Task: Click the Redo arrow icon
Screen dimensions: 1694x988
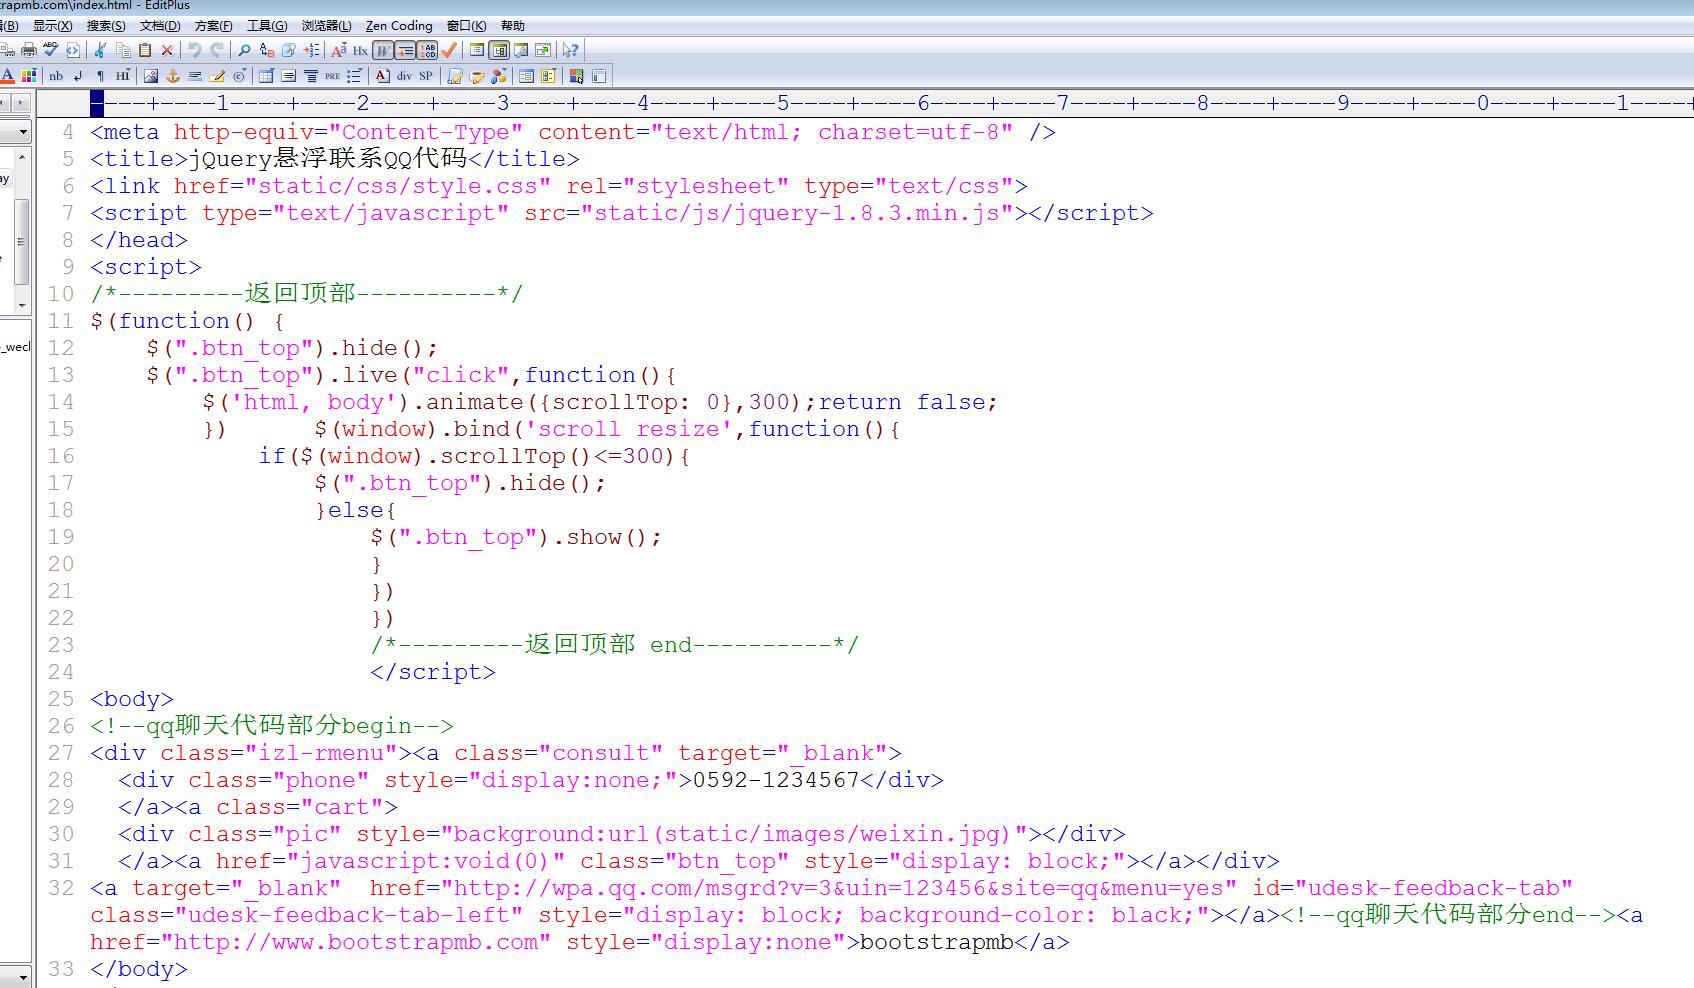Action: (x=217, y=50)
